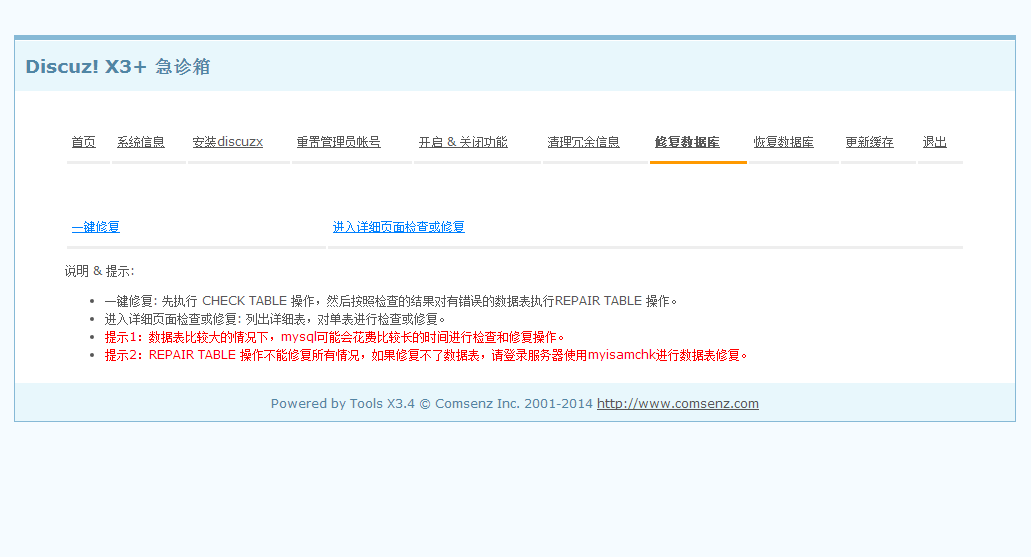This screenshot has width=1031, height=557.
Task: Go to the 更新缓存 tab
Action: [869, 141]
